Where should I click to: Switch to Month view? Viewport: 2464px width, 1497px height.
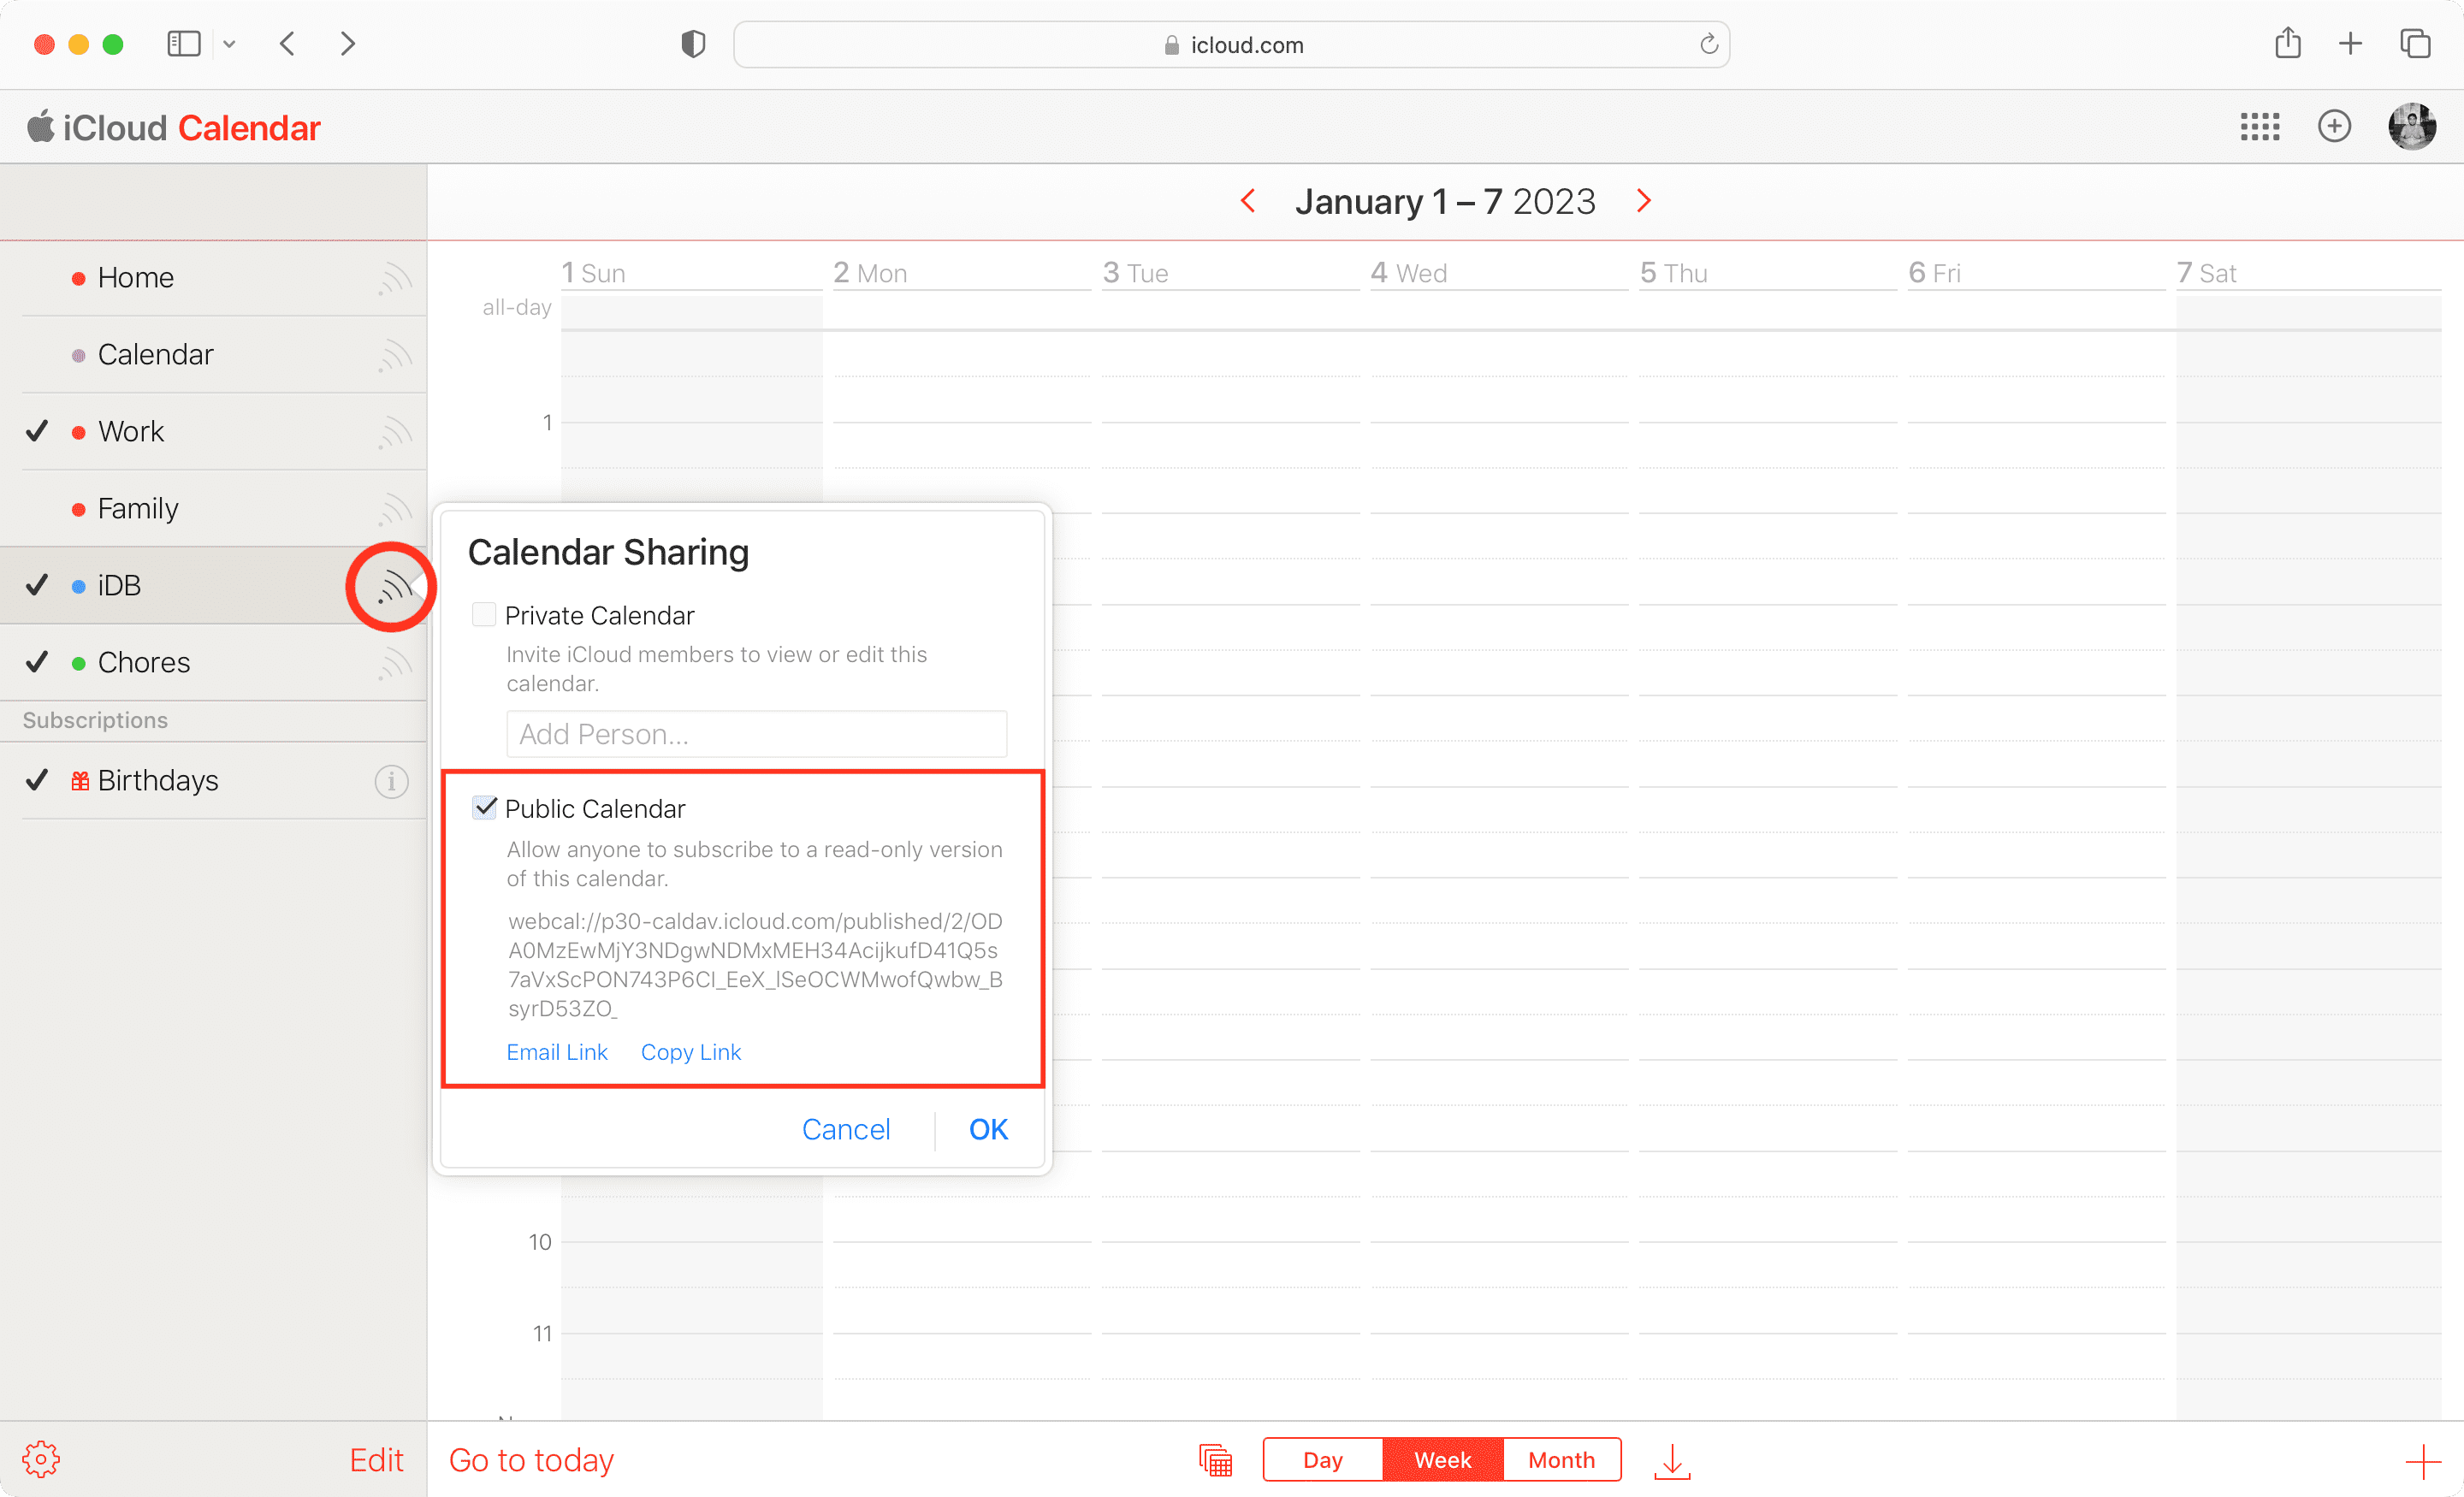(1561, 1460)
